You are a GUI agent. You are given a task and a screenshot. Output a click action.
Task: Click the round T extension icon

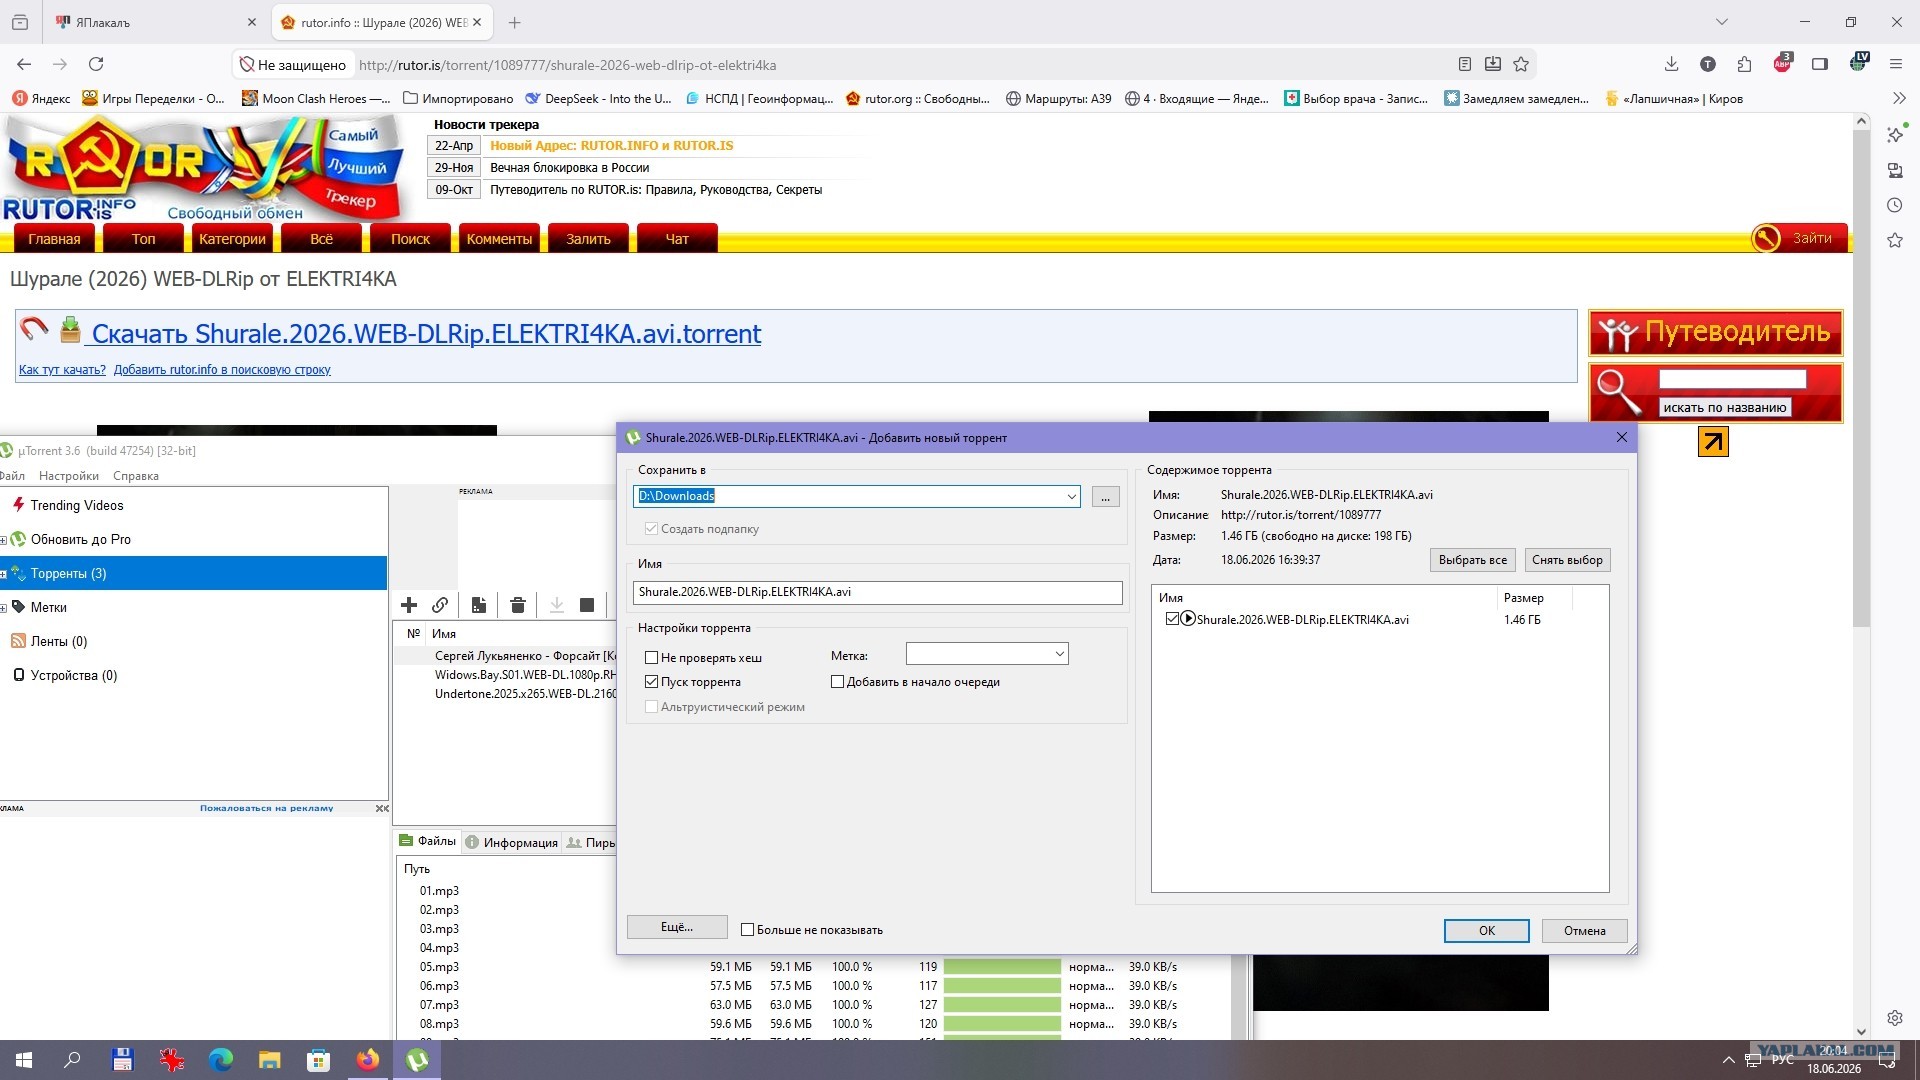pos(1708,64)
